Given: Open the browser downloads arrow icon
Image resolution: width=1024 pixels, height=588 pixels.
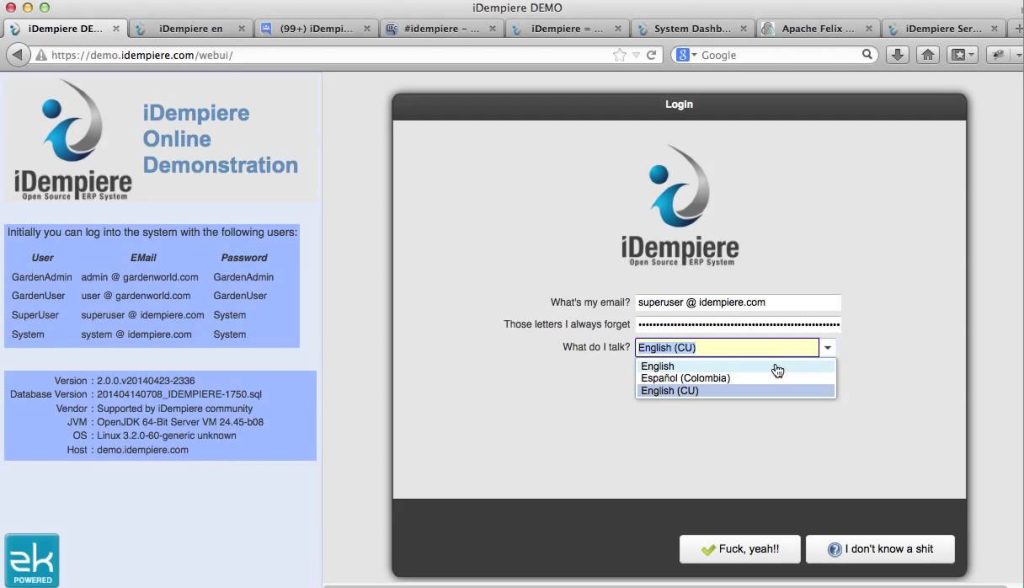Looking at the screenshot, I should [x=897, y=55].
